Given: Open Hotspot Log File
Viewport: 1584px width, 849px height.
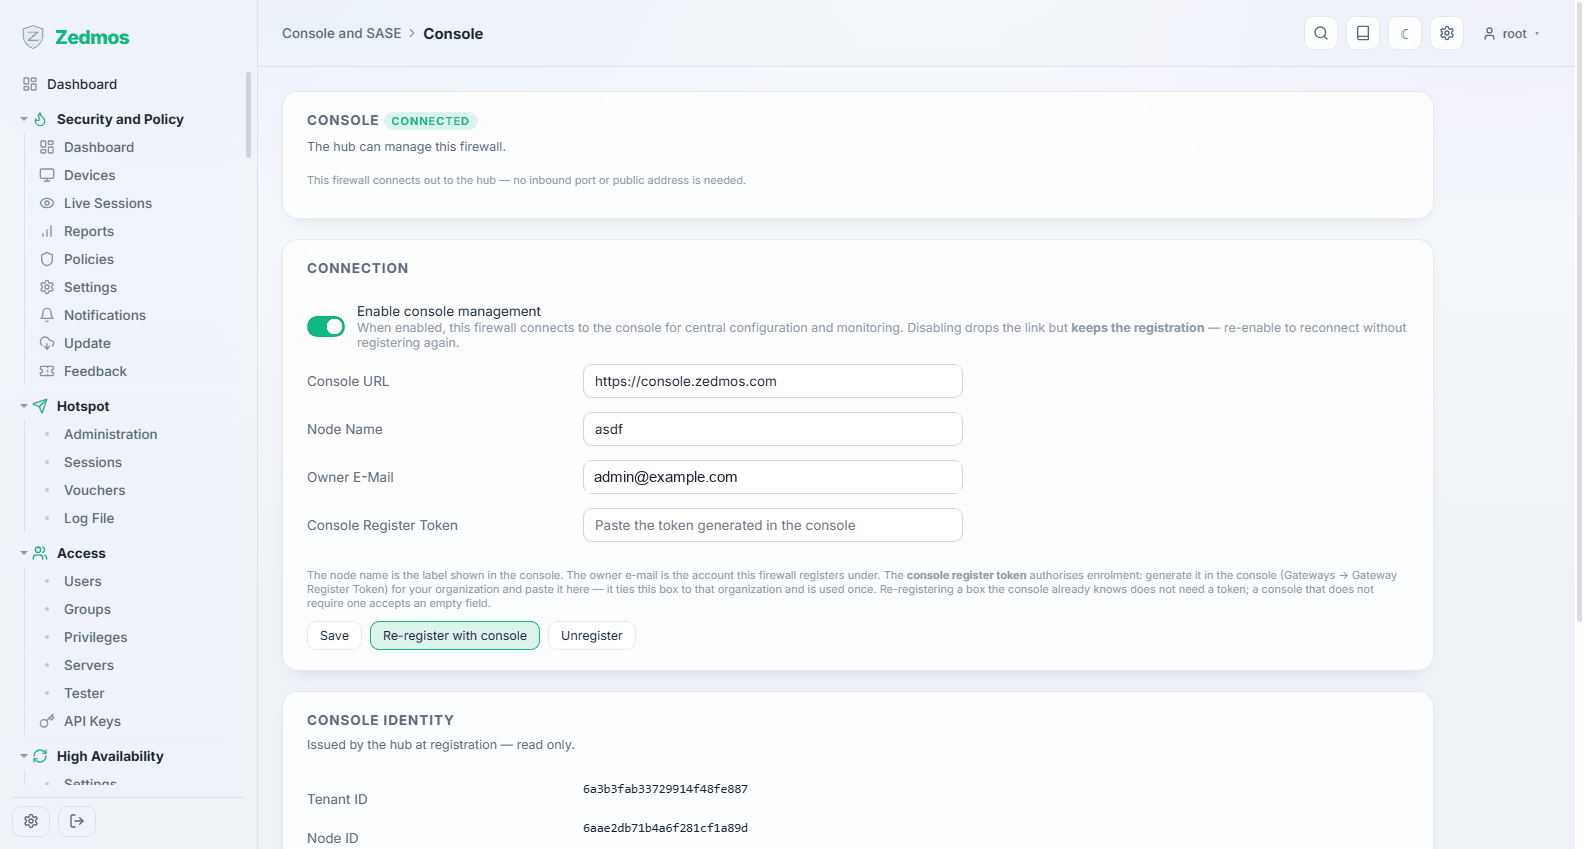Looking at the screenshot, I should 89,518.
